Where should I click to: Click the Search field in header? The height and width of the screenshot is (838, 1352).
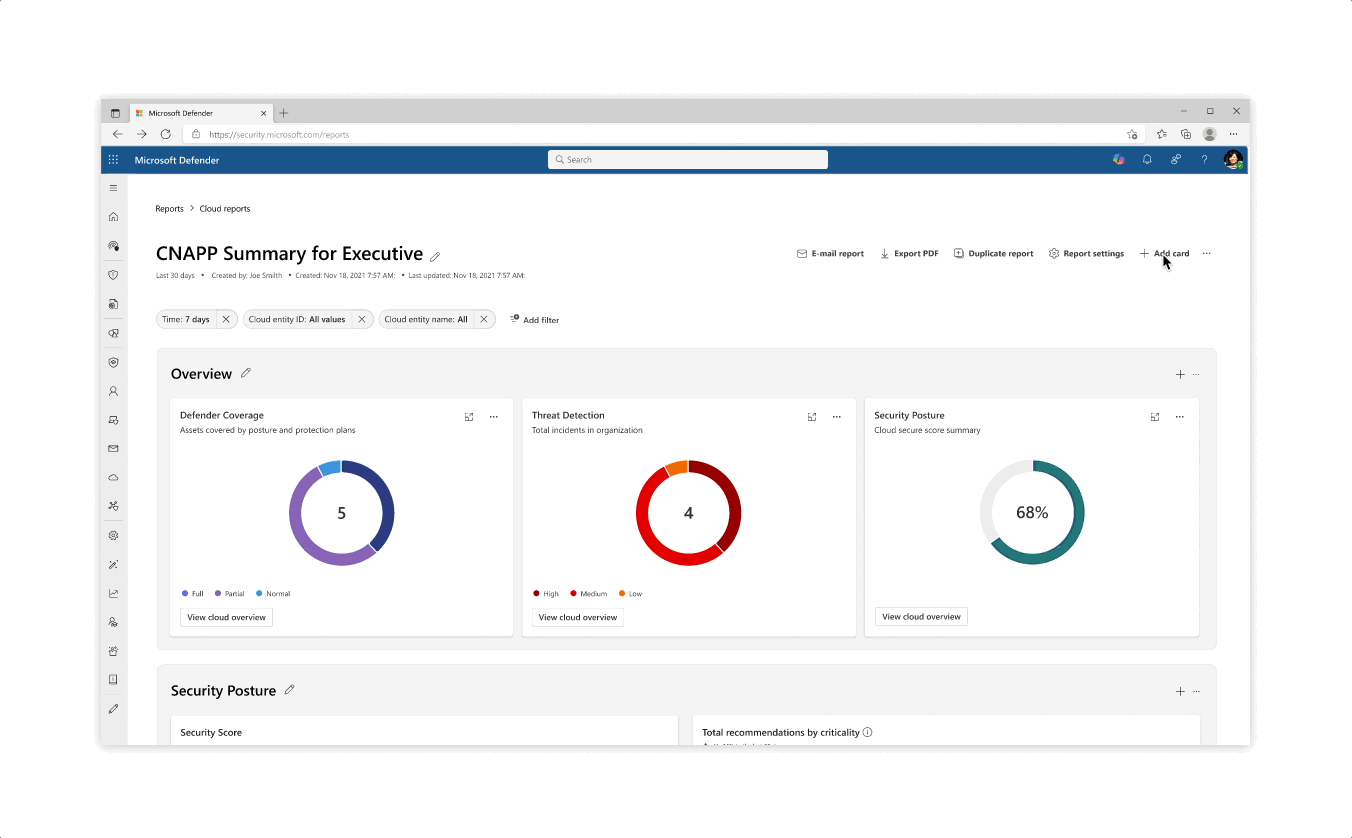pos(688,160)
